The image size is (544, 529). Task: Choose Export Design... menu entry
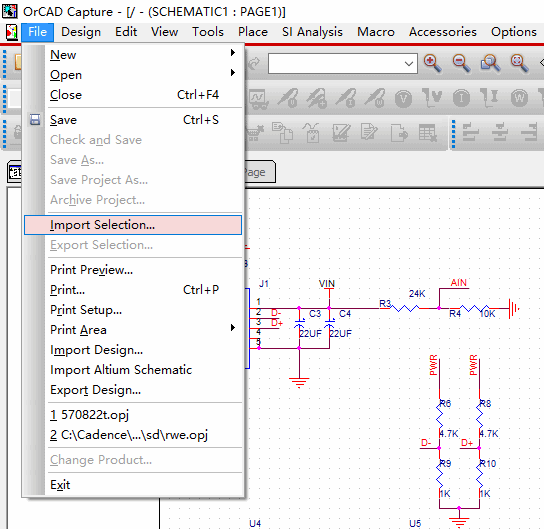[133, 390]
